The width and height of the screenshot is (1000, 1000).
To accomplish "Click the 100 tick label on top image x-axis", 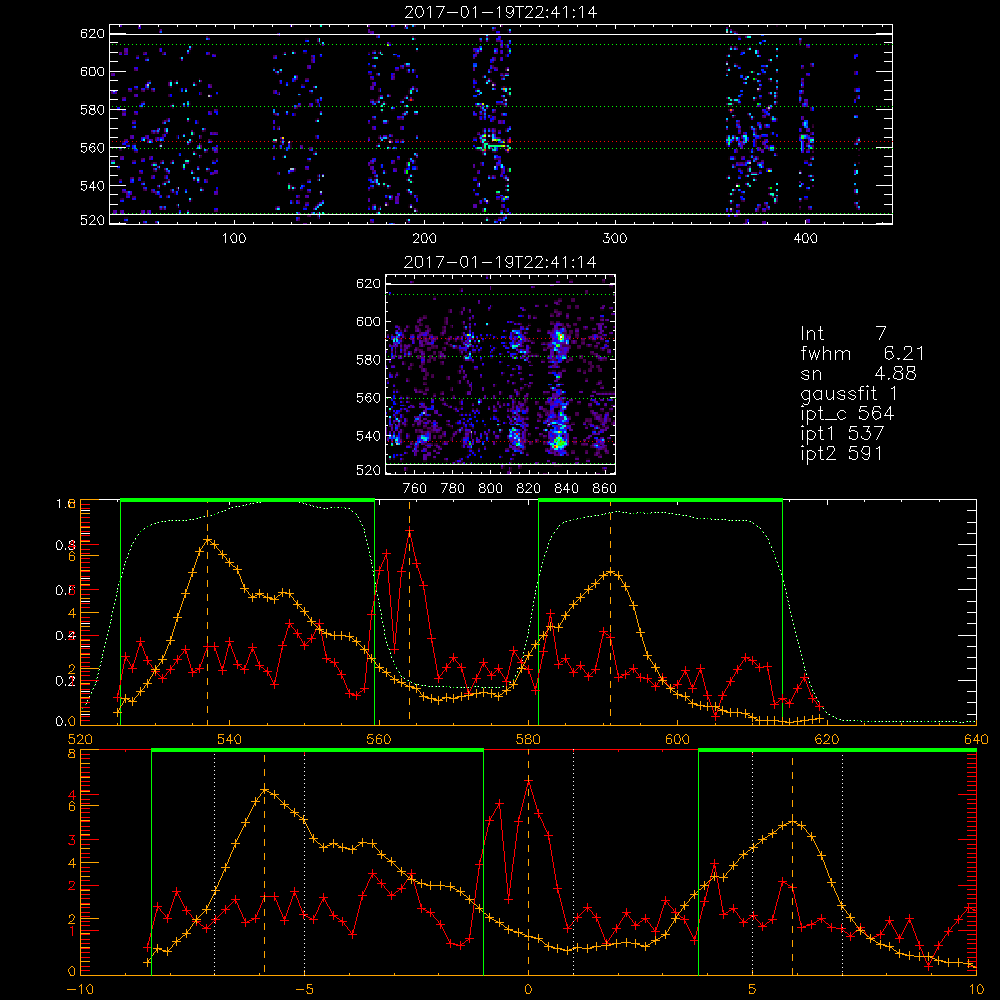I will (x=234, y=239).
